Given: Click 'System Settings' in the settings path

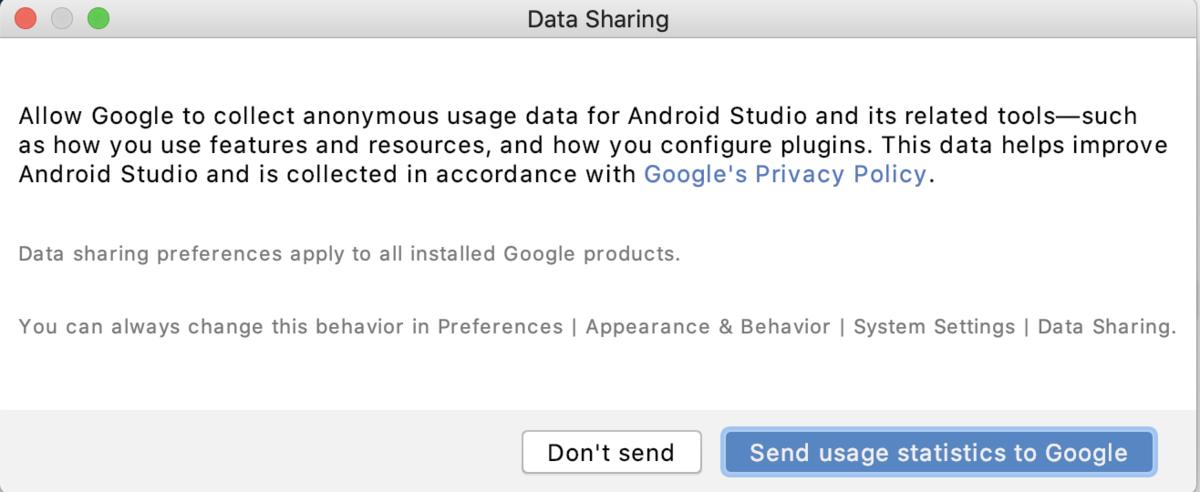Looking at the screenshot, I should coord(934,327).
